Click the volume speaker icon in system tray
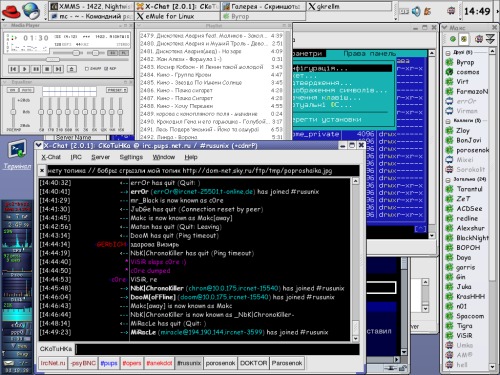500x375 pixels. click(416, 12)
